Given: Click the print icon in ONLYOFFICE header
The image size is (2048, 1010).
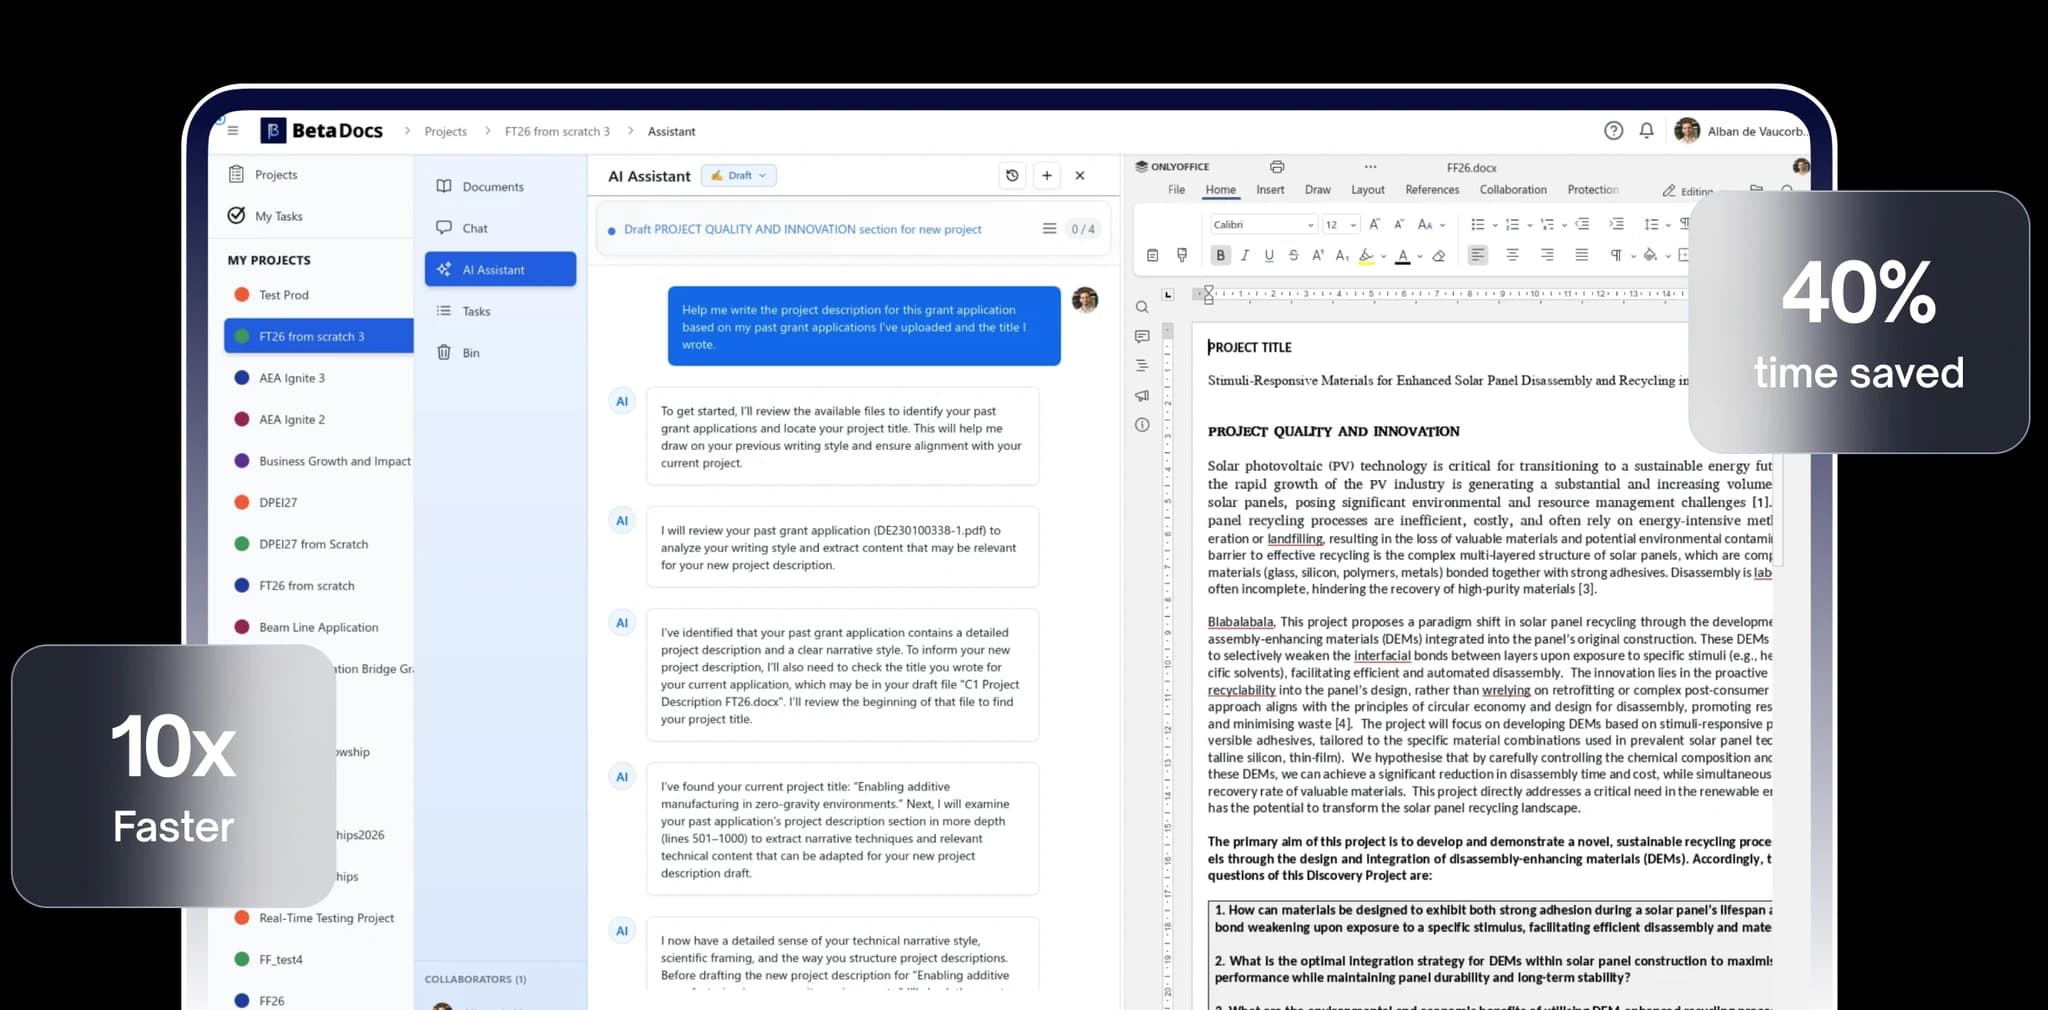Looking at the screenshot, I should [1276, 167].
